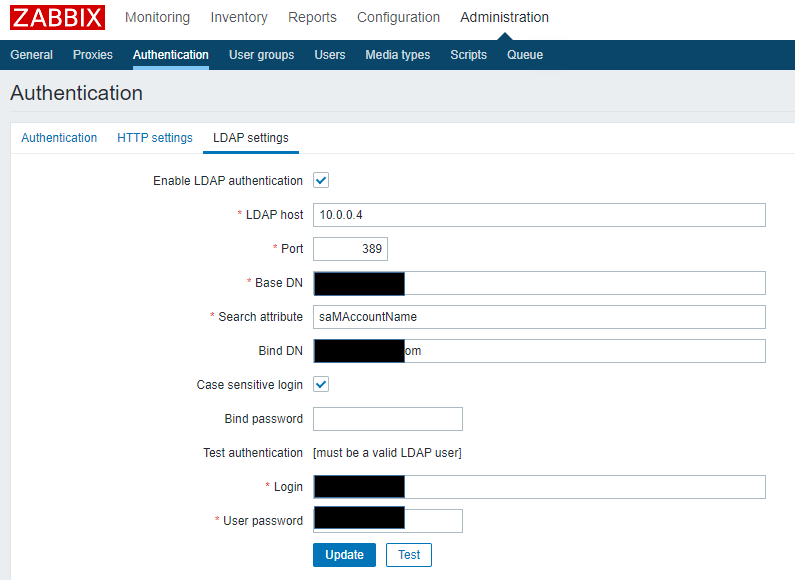The height and width of the screenshot is (580, 795).
Task: Click the User password field
Action: pos(388,521)
